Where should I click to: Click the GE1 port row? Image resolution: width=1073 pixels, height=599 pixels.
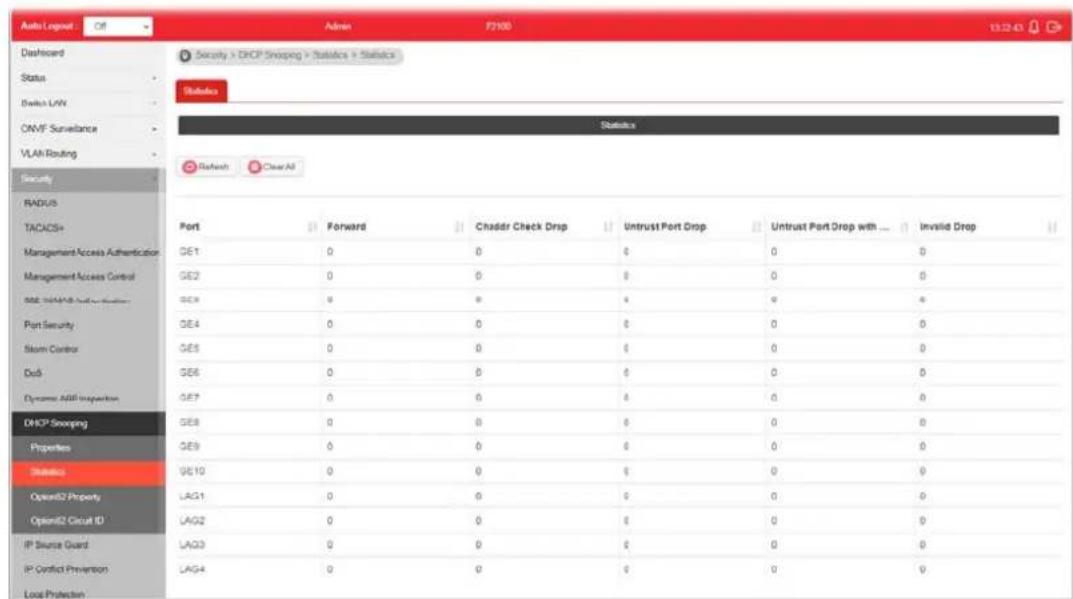pyautogui.click(x=619, y=252)
